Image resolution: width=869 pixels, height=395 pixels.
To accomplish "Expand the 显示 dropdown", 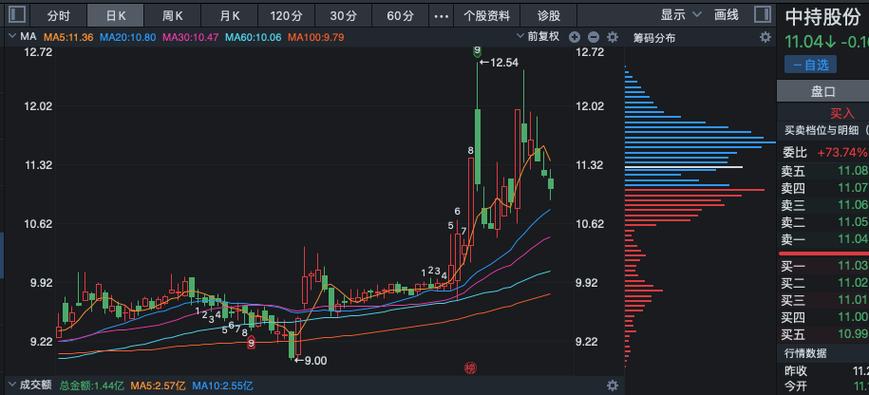I will (x=680, y=15).
